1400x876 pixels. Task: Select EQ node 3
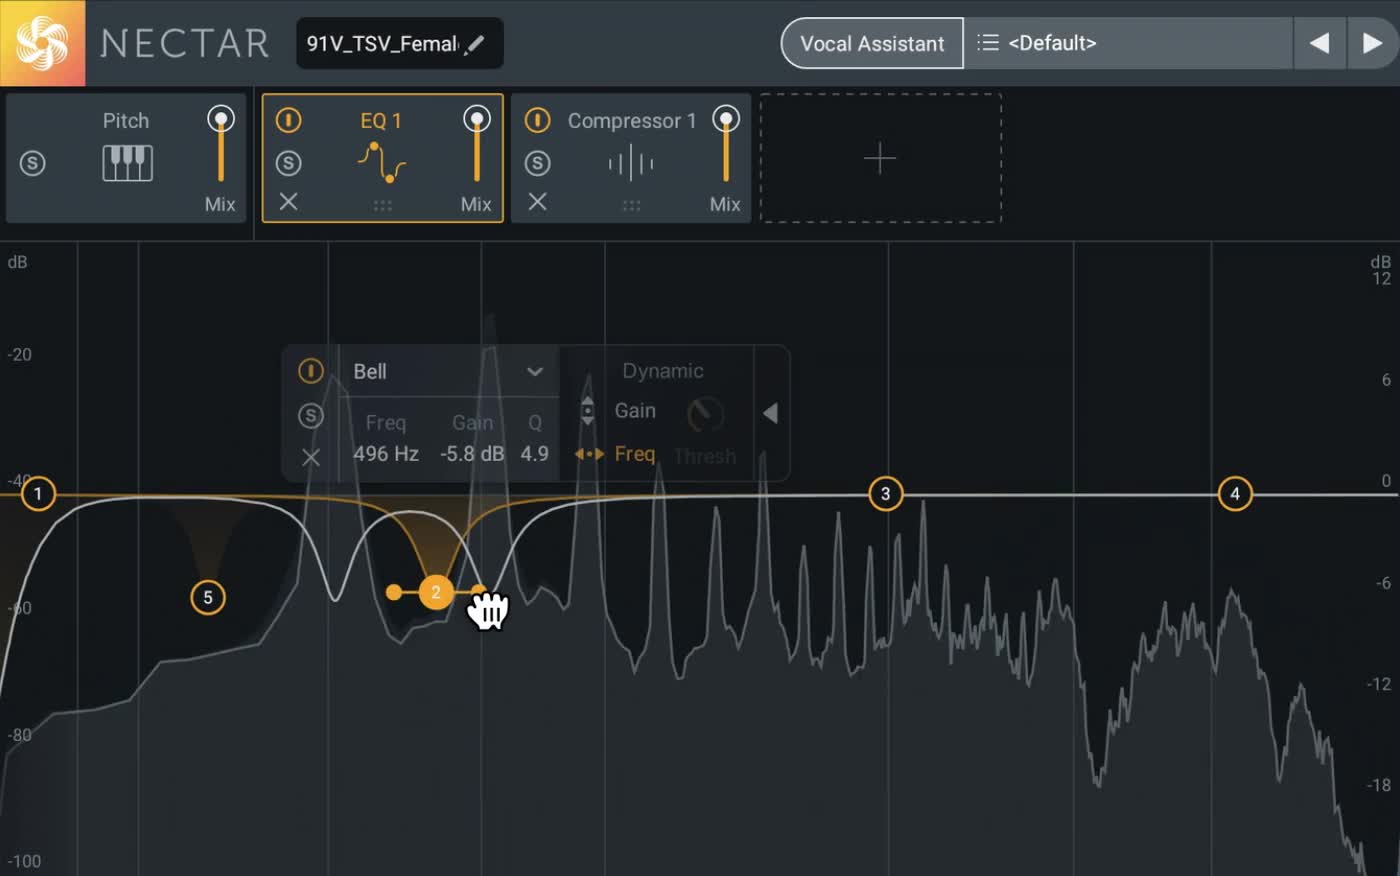pyautogui.click(x=885, y=494)
